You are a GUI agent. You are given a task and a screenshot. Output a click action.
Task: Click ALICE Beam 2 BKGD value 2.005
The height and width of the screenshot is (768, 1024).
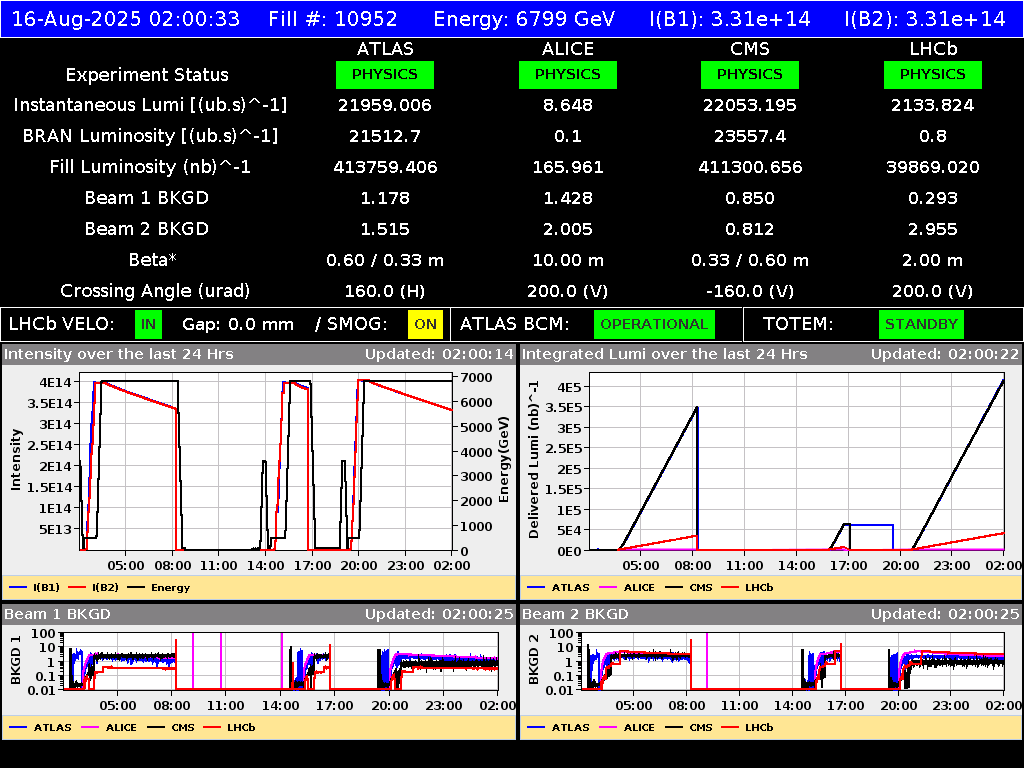point(568,229)
